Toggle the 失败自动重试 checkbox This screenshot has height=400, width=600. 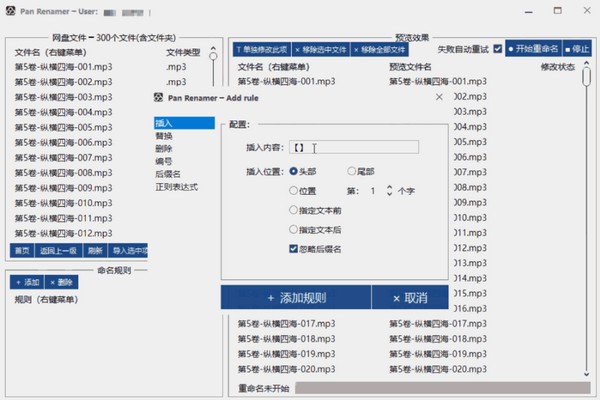pos(498,48)
